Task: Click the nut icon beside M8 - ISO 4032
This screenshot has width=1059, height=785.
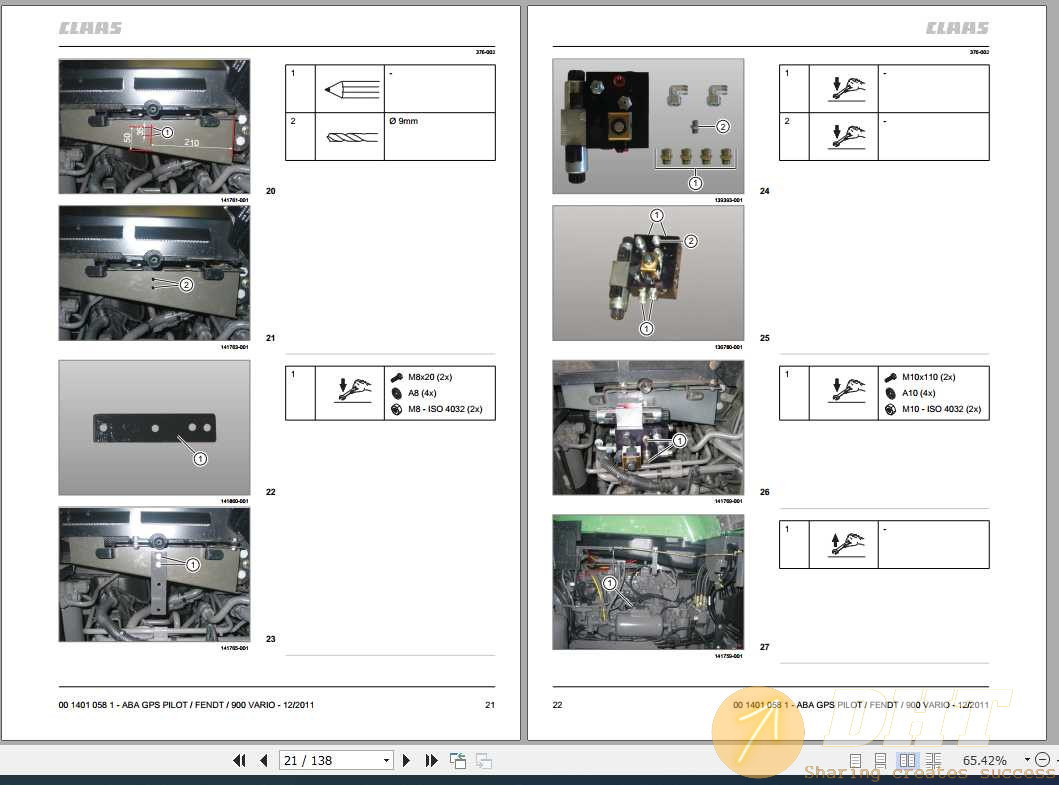Action: point(397,409)
